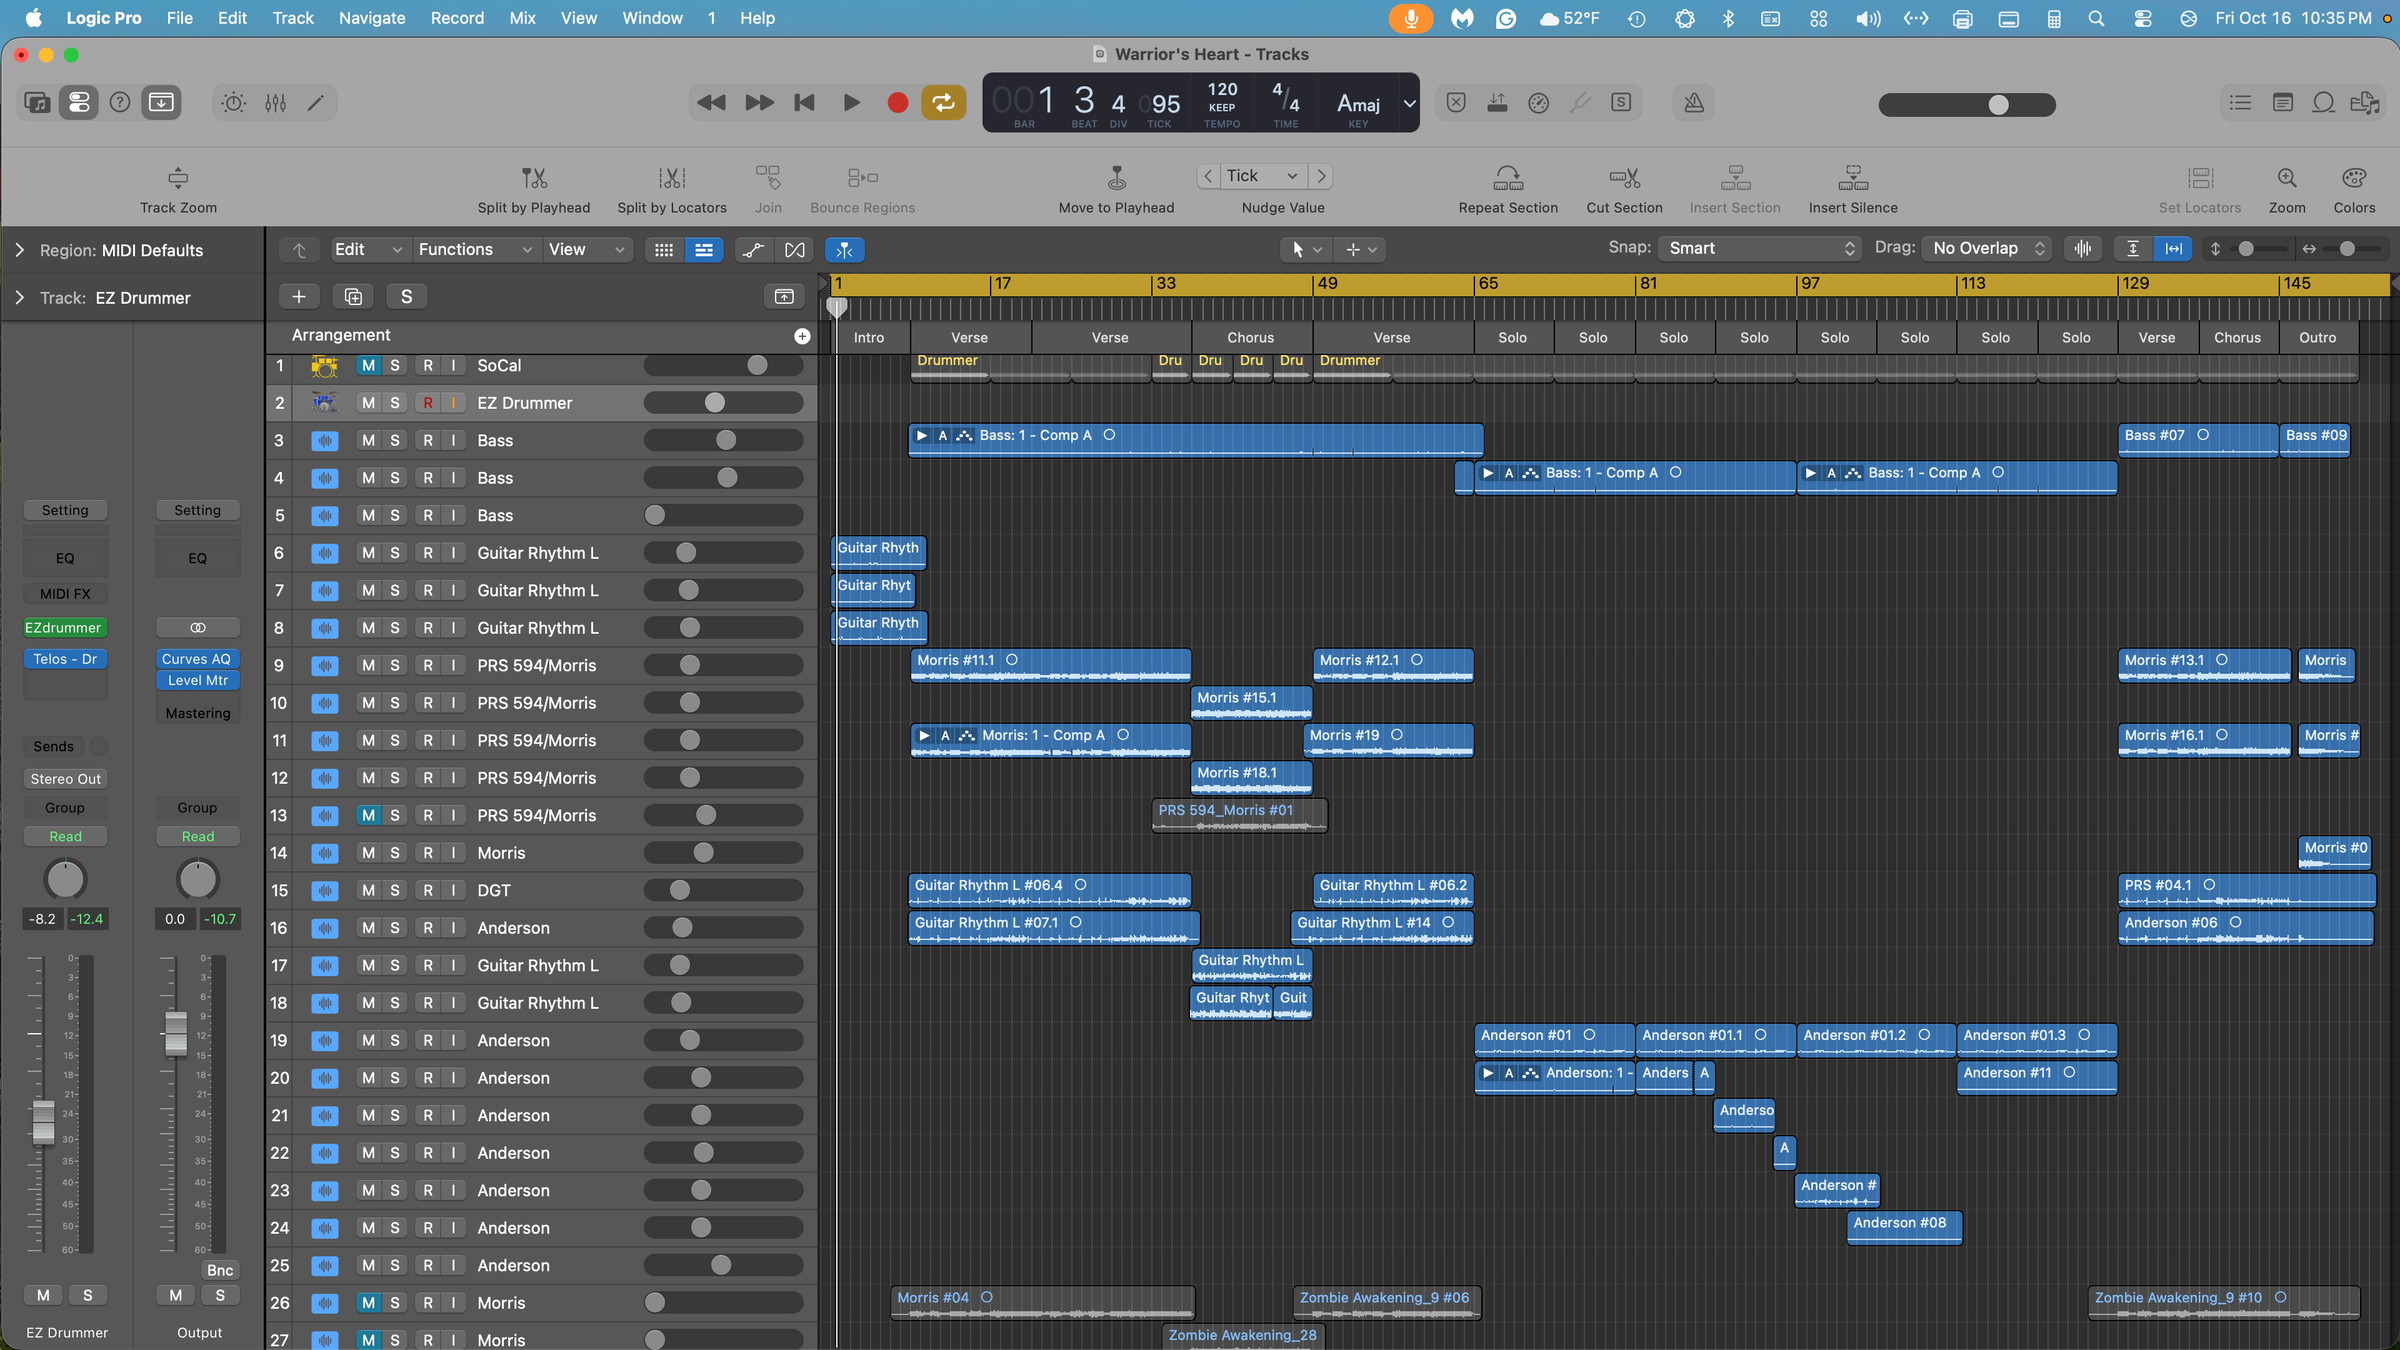
Task: Click the duplicate track button
Action: pyautogui.click(x=353, y=296)
